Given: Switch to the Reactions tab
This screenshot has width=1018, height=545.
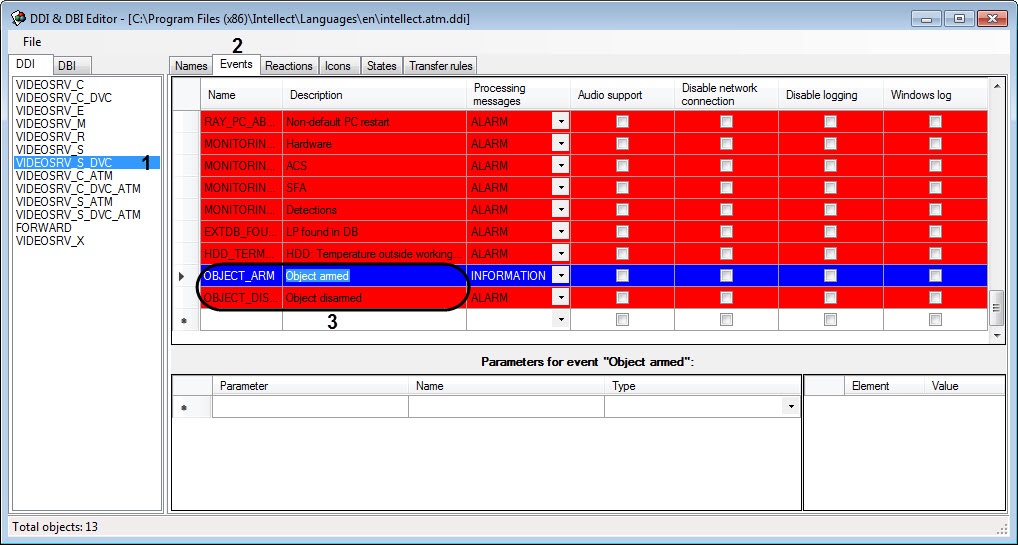Looking at the screenshot, I should pos(289,66).
